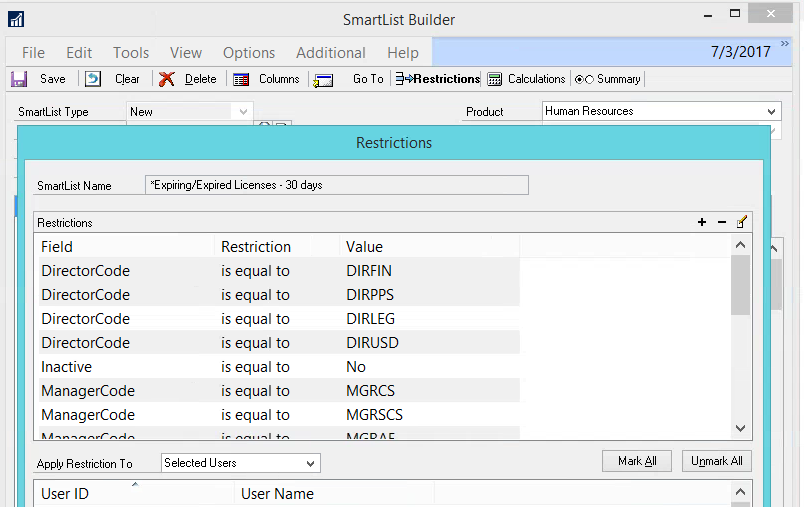
Task: Click the Field column header
Action: (127, 247)
